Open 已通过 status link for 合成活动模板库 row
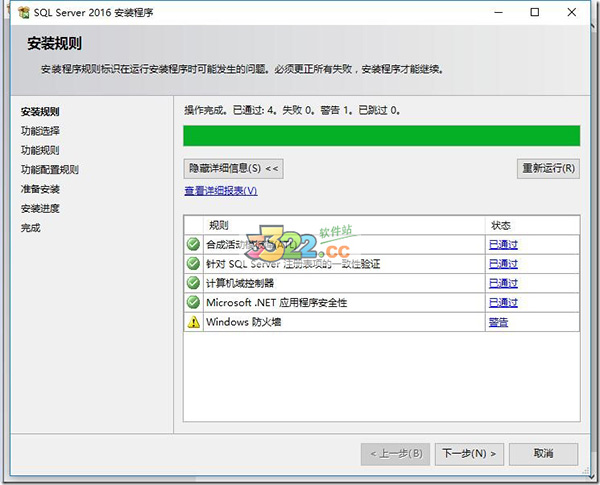The image size is (600, 485). click(x=503, y=245)
